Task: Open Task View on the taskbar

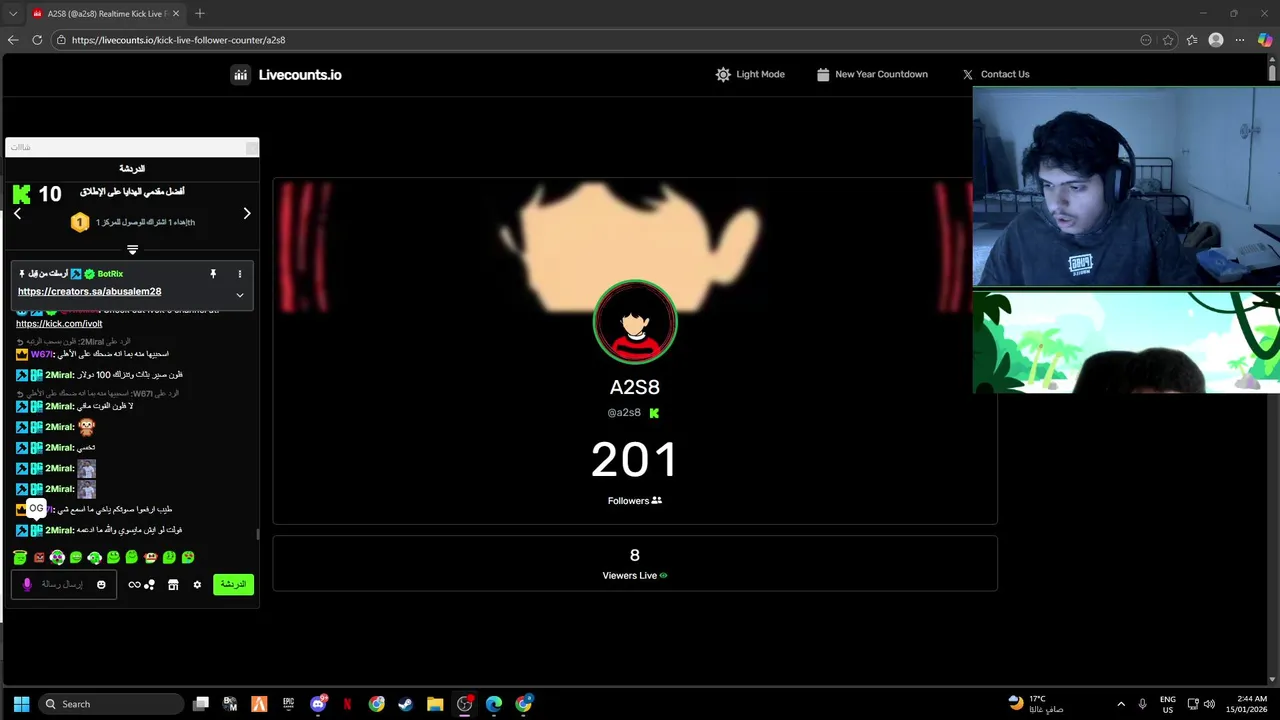Action: (201, 704)
